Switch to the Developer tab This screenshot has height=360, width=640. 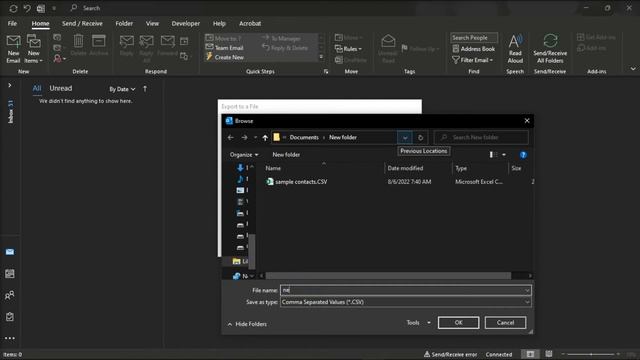186,23
